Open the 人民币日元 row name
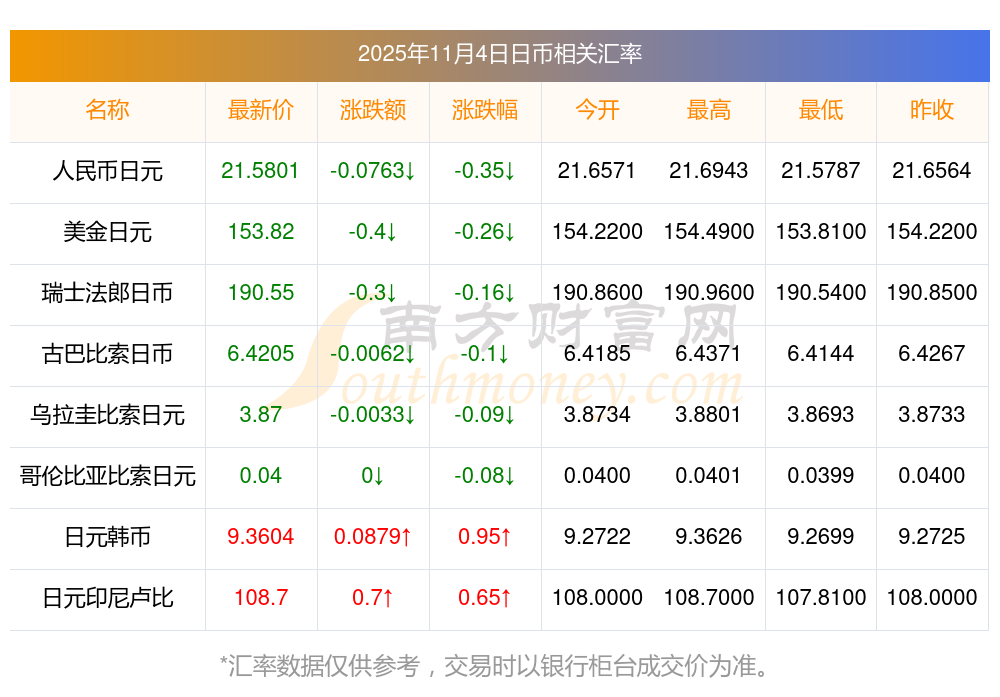This screenshot has height=697, width=1000. point(107,171)
